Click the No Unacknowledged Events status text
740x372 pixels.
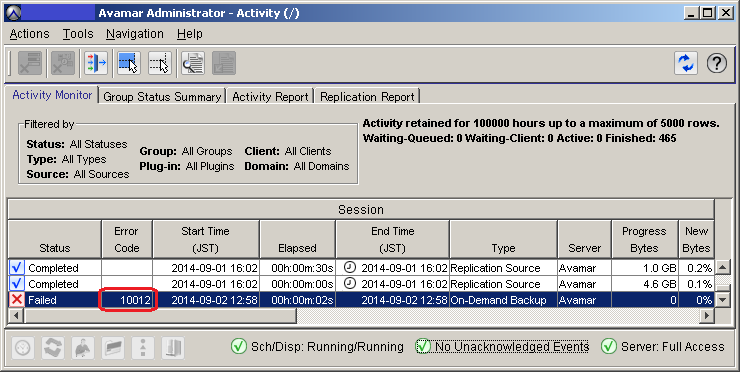pyautogui.click(x=512, y=347)
